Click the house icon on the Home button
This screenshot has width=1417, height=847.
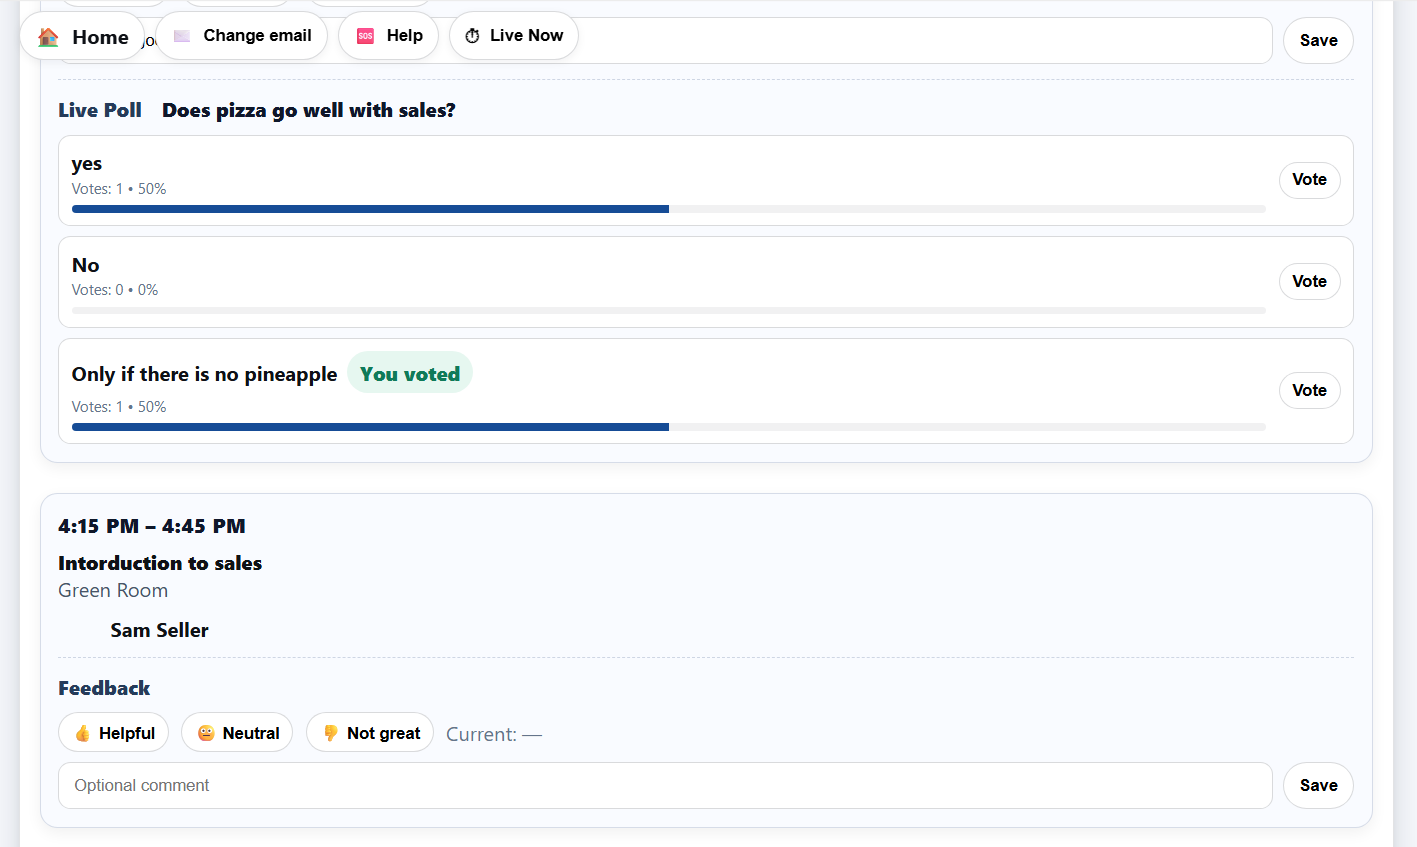[x=47, y=36]
